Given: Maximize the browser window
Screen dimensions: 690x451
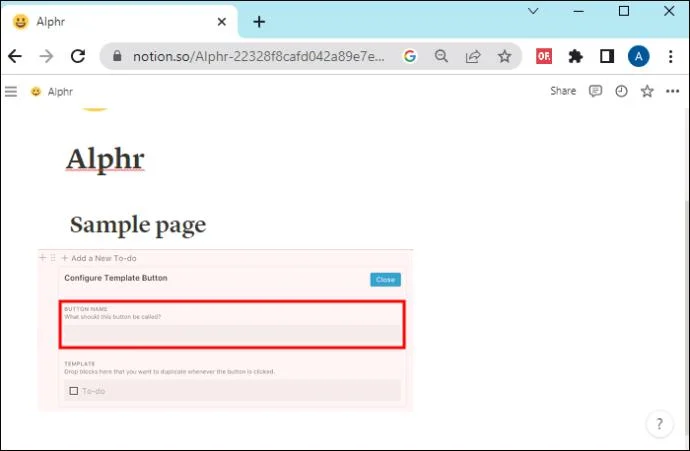Looking at the screenshot, I should (x=624, y=11).
